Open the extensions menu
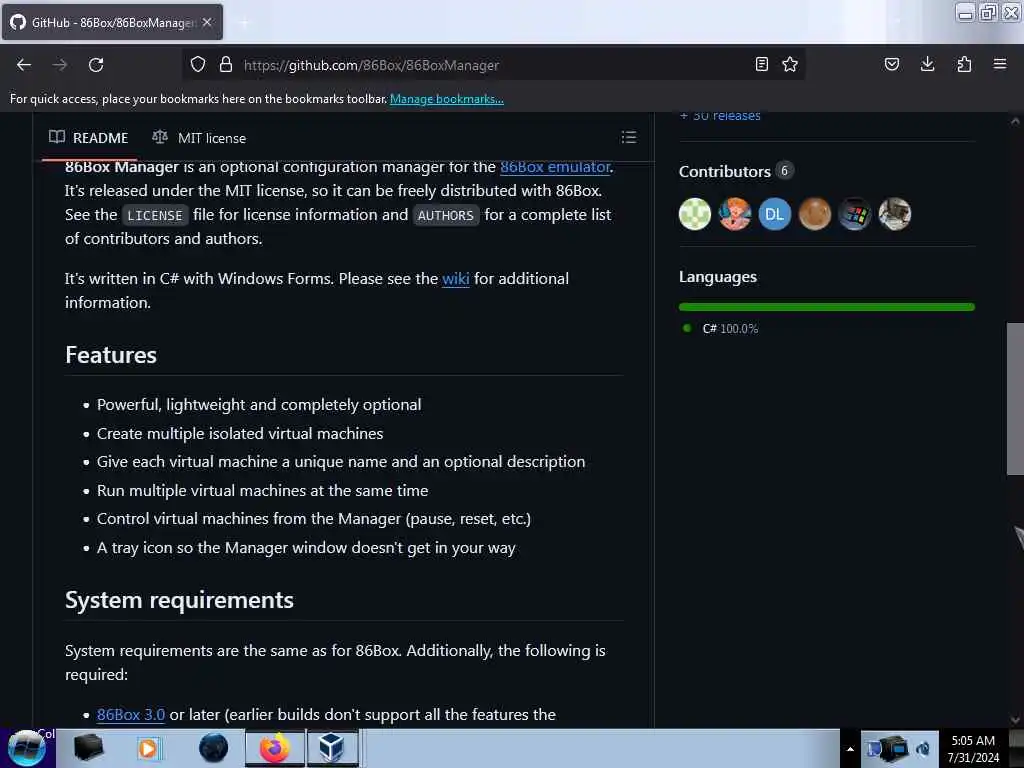 964,64
